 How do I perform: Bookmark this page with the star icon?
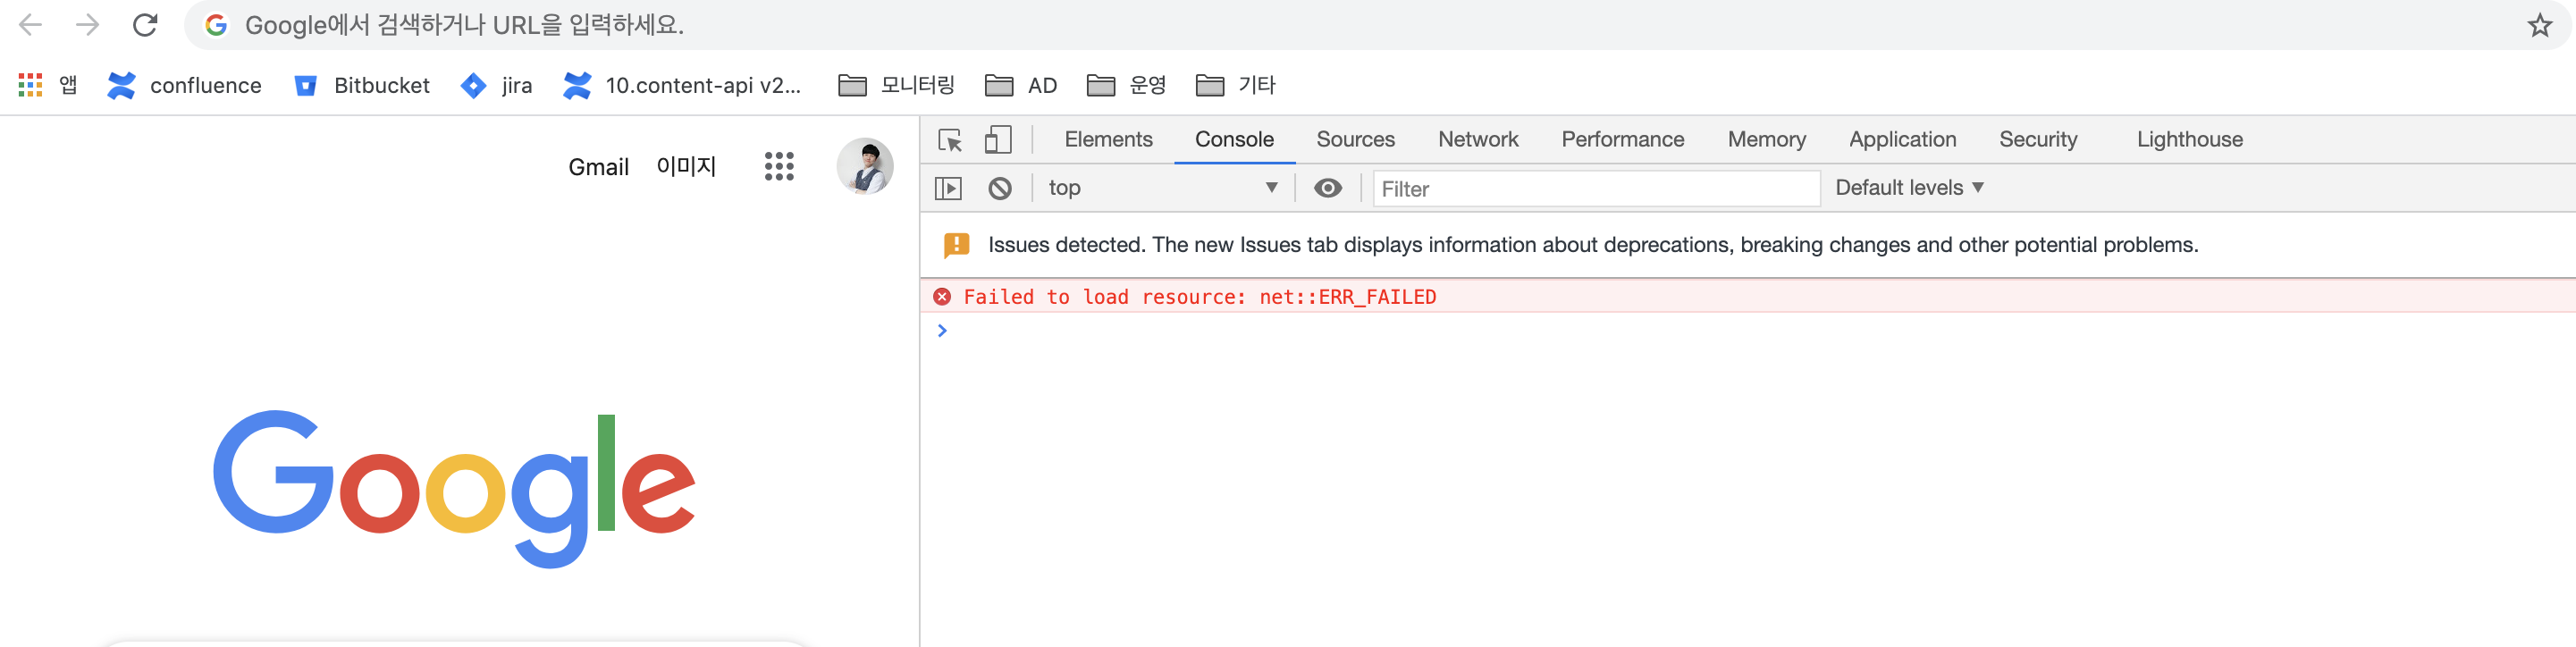(2539, 25)
